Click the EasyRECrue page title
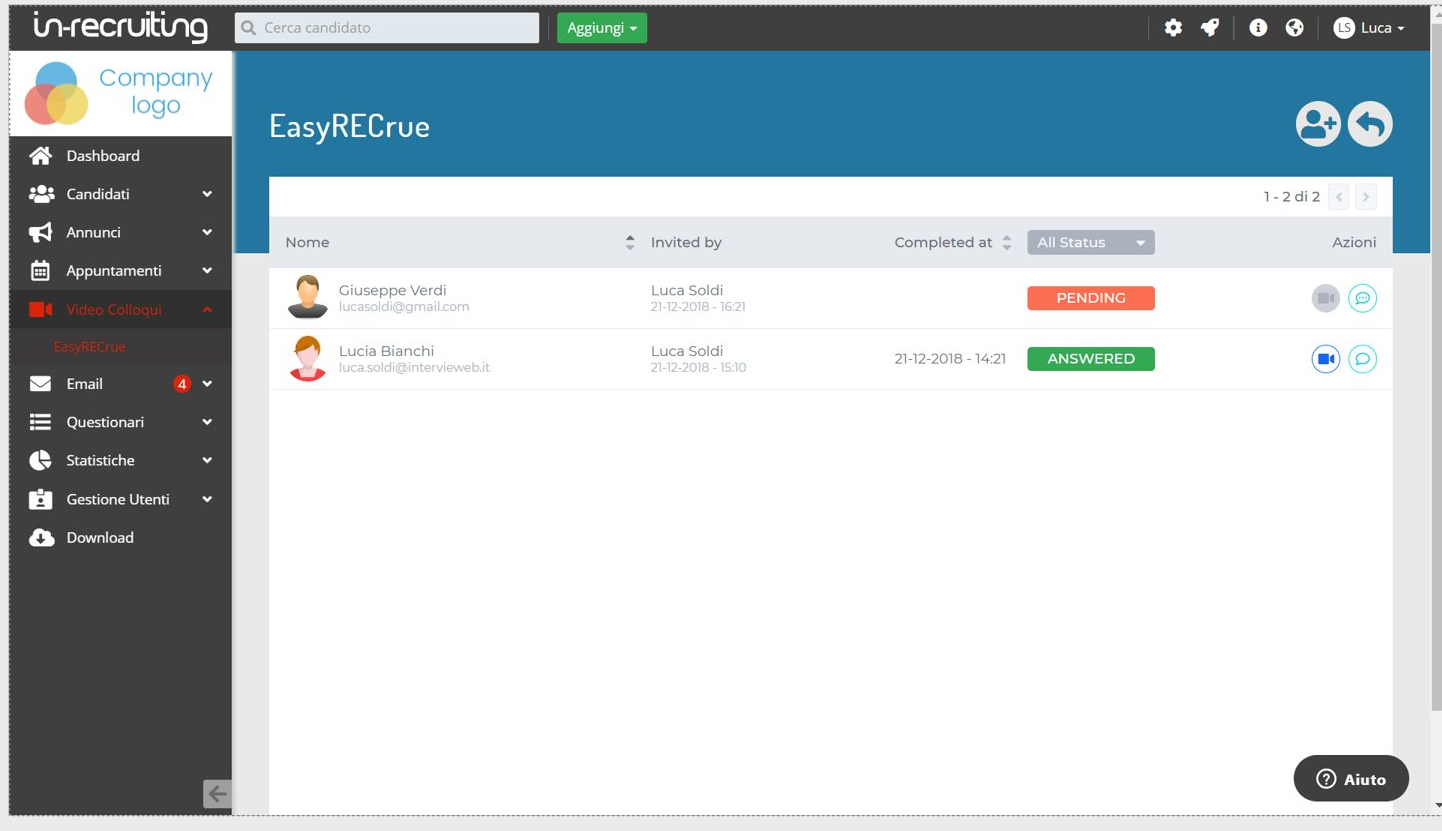Viewport: 1442px width, 831px height. [349, 126]
